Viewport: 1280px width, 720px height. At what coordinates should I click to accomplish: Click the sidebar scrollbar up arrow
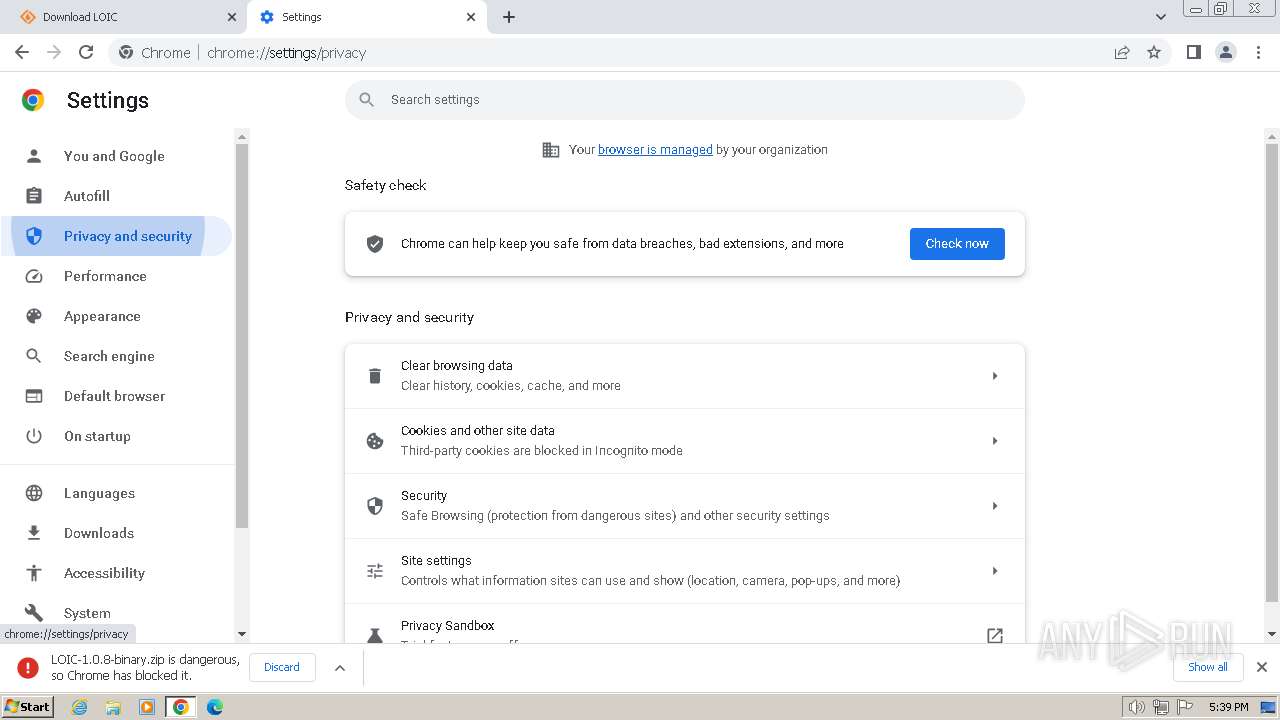pyautogui.click(x=241, y=135)
